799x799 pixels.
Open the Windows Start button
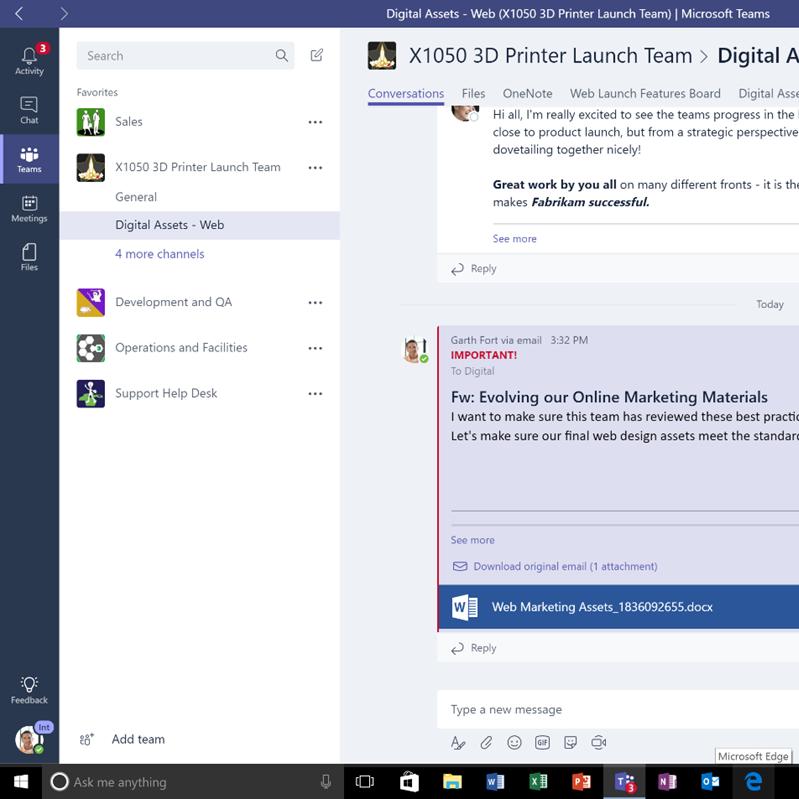[21, 782]
